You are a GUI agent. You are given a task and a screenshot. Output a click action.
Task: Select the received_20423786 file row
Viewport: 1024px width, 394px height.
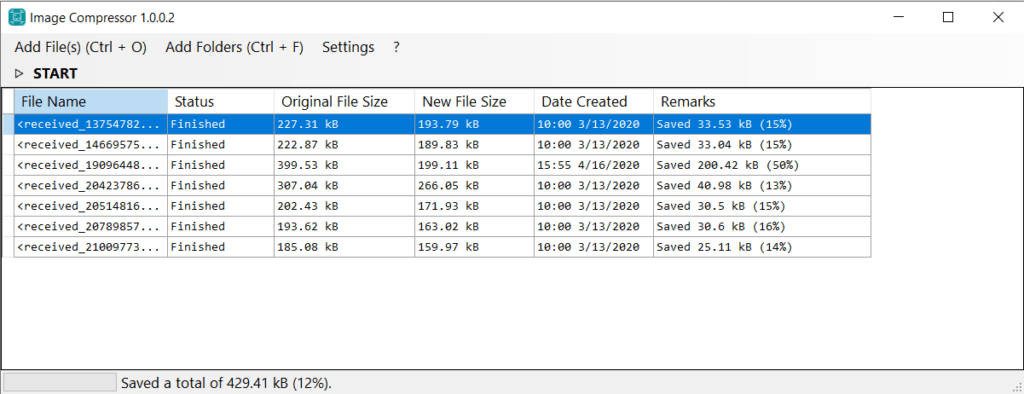pyautogui.click(x=442, y=186)
